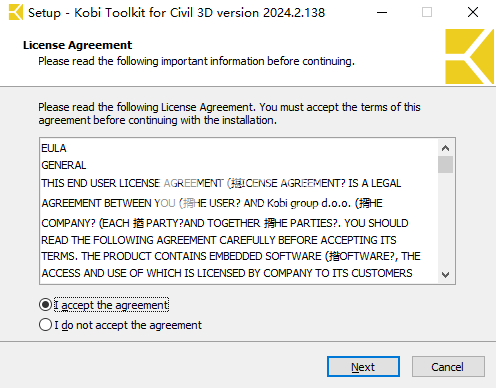Screen dimensions: 496x388
Task: Click the 'I do not accept the agreement' label
Action: coord(128,325)
